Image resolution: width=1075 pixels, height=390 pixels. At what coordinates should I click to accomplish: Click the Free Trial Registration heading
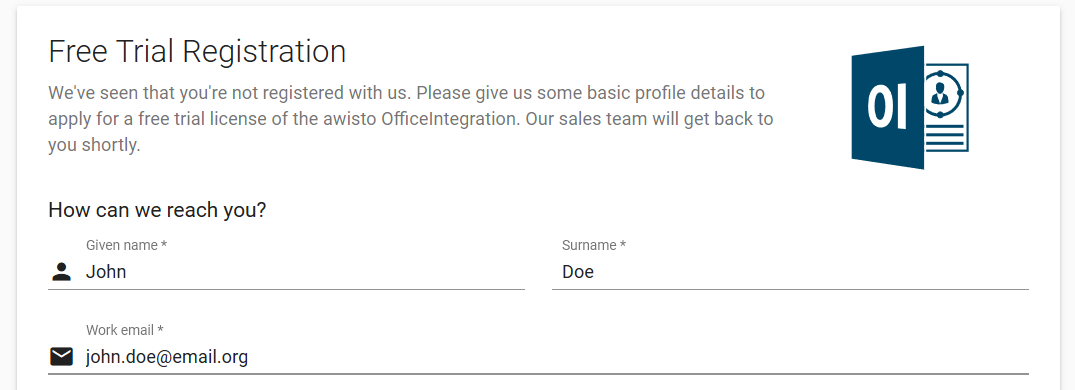point(197,52)
